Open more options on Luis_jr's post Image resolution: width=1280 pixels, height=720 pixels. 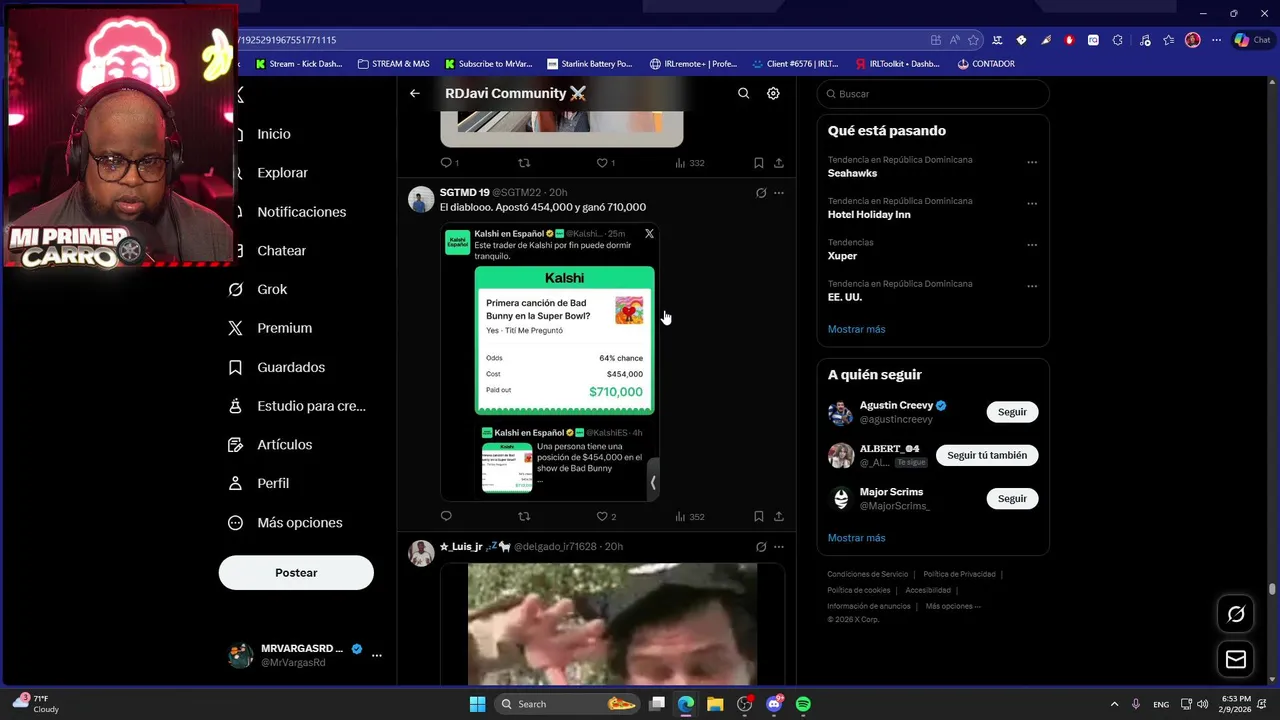(779, 547)
